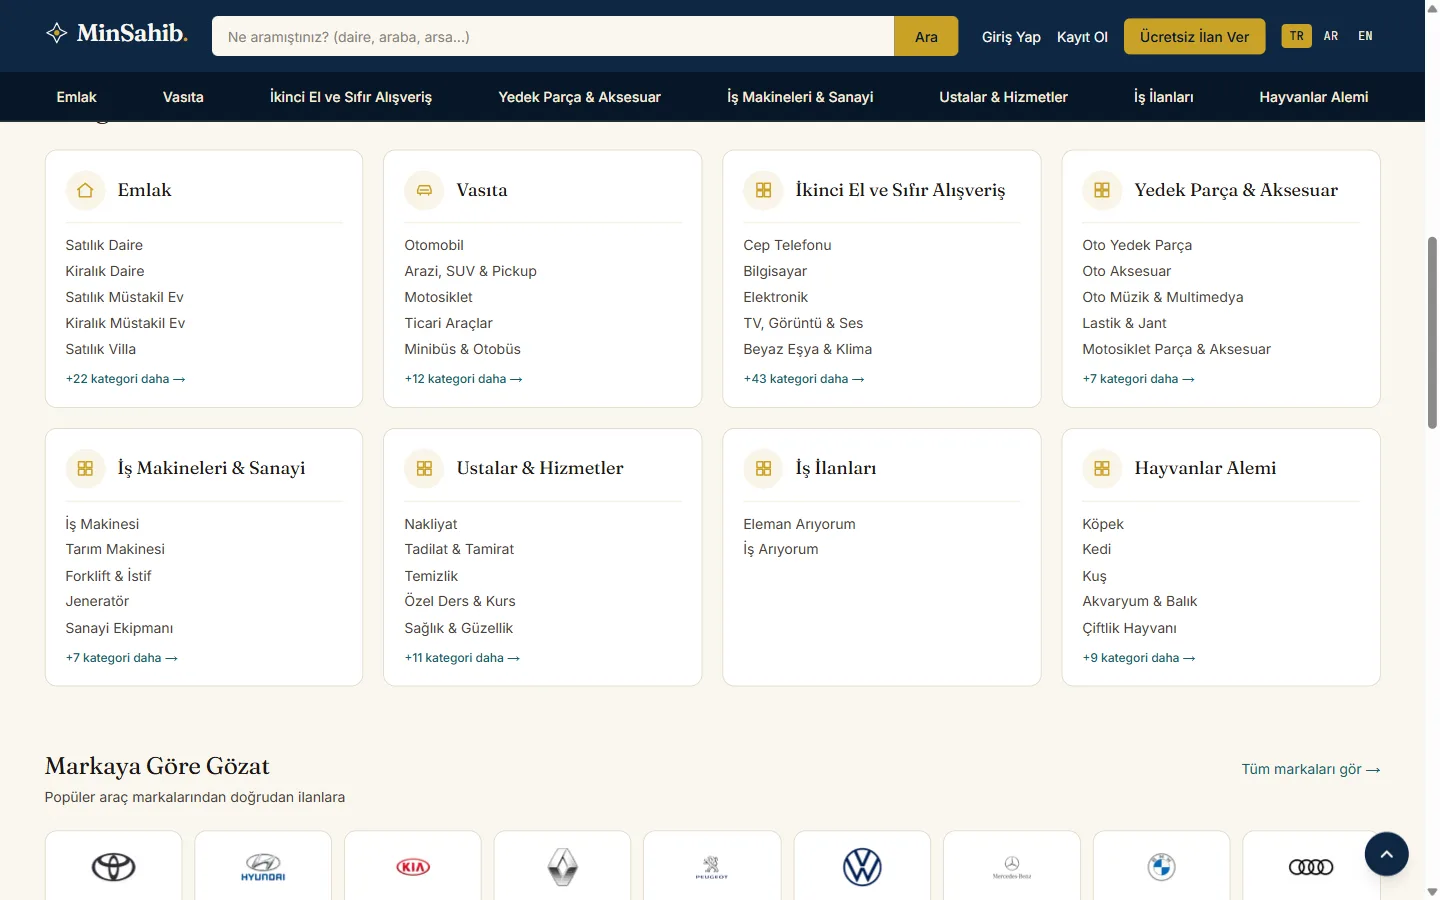The height and width of the screenshot is (900, 1440).
Task: Click the Ara search button
Action: (926, 36)
